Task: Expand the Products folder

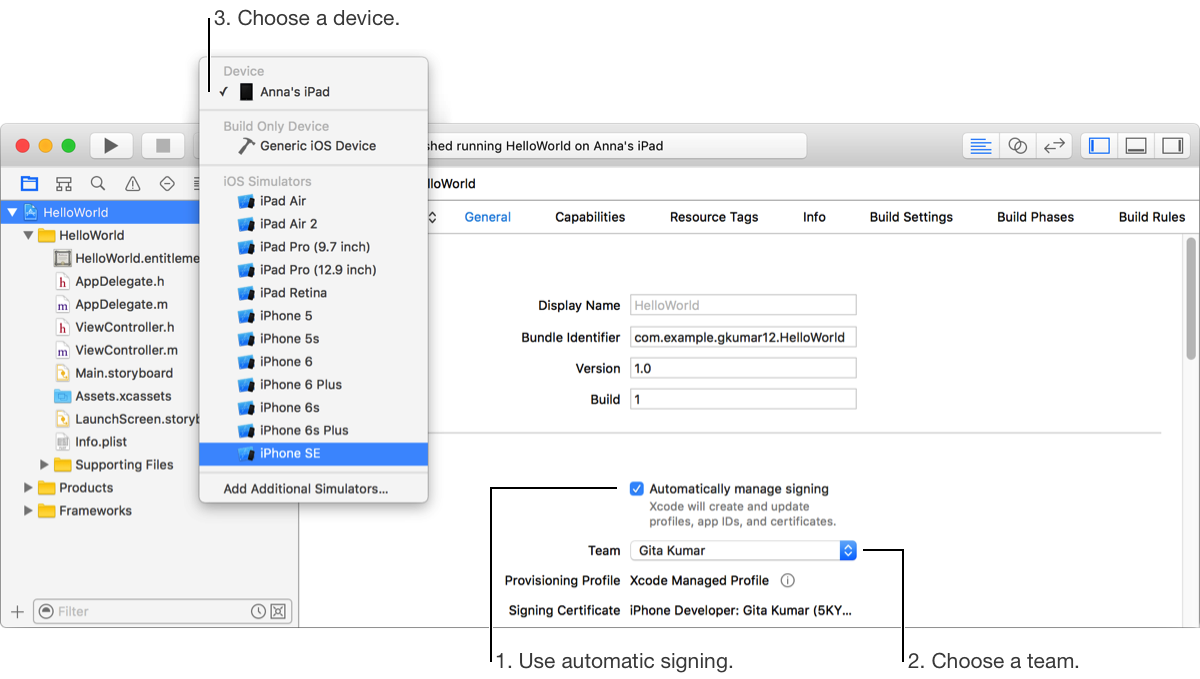Action: tap(28, 488)
